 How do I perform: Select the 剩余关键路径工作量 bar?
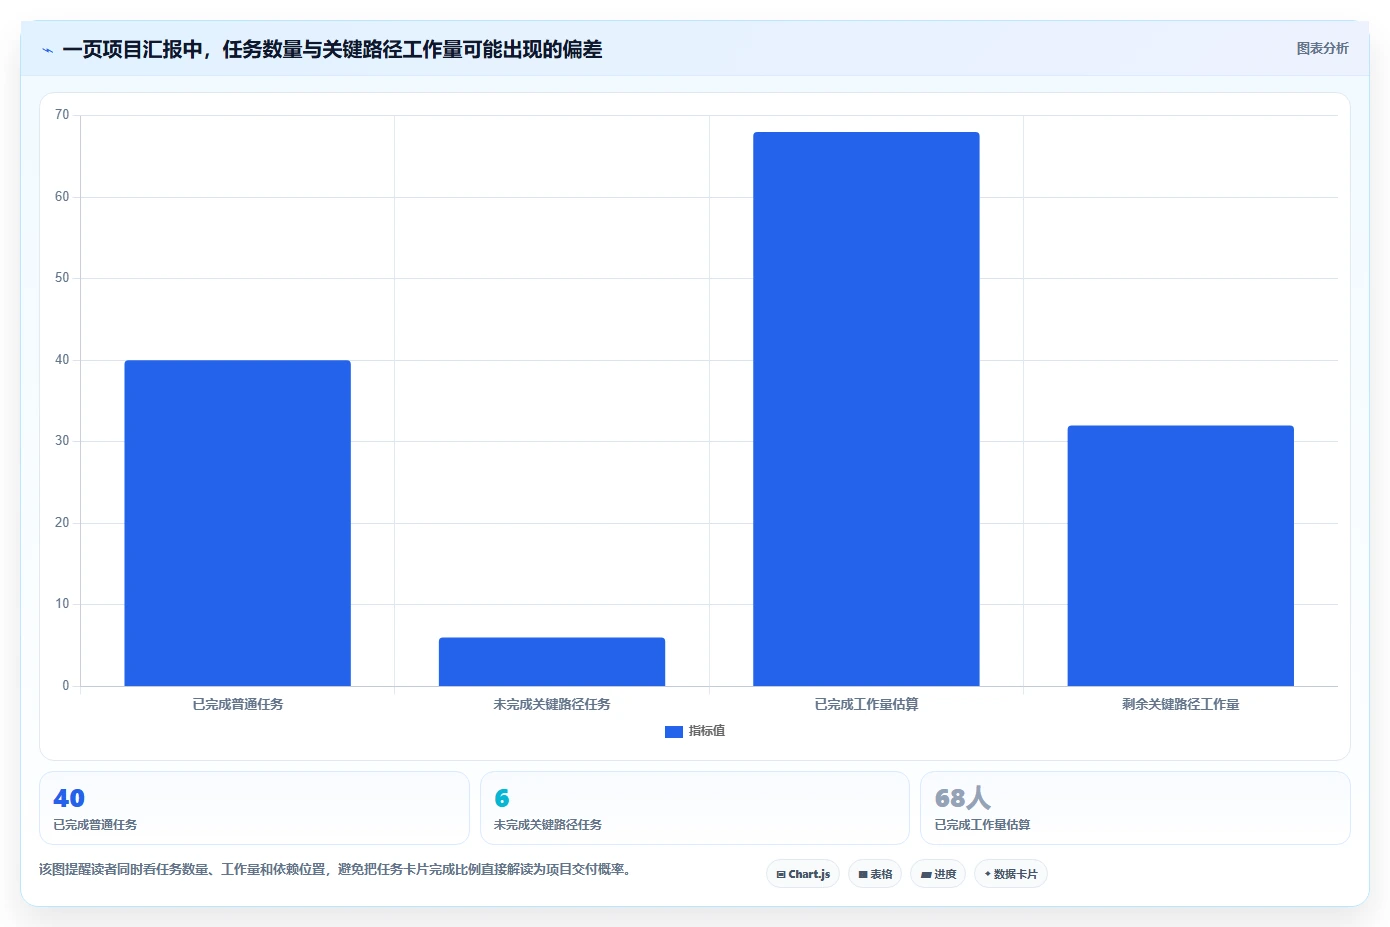(x=1181, y=556)
